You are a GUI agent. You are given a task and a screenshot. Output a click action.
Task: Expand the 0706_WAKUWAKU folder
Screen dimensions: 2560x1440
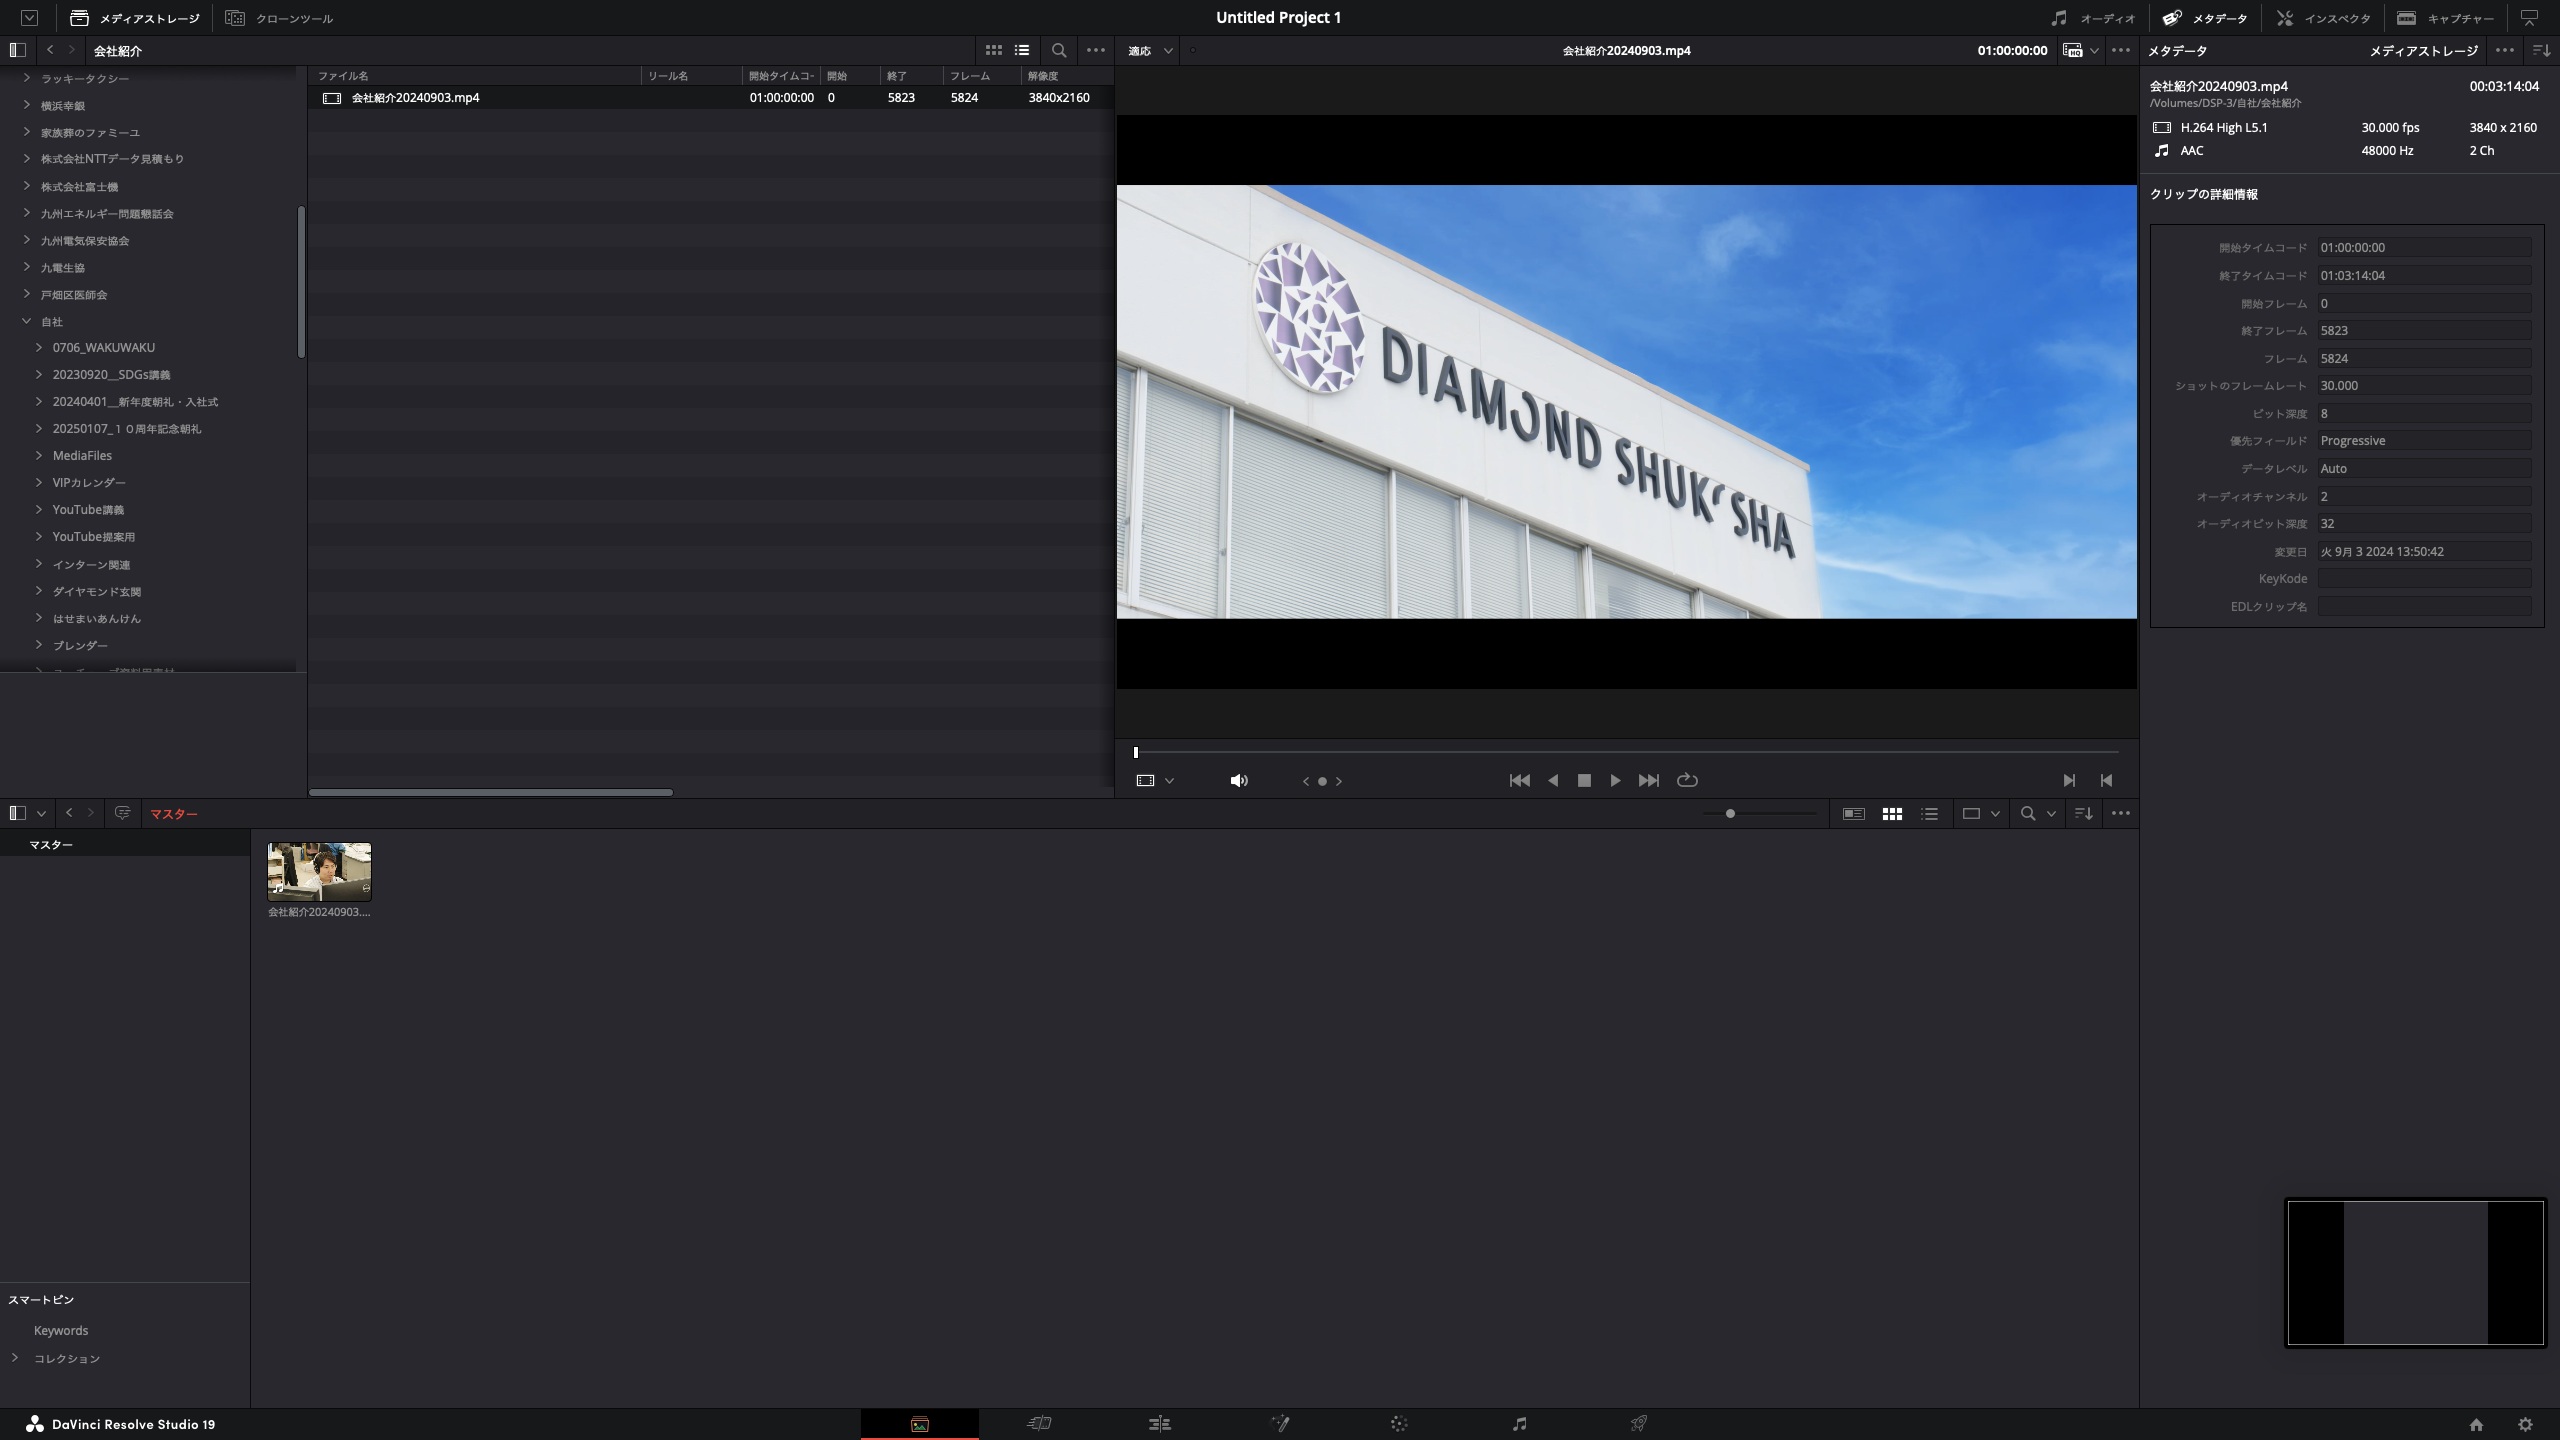[39, 347]
